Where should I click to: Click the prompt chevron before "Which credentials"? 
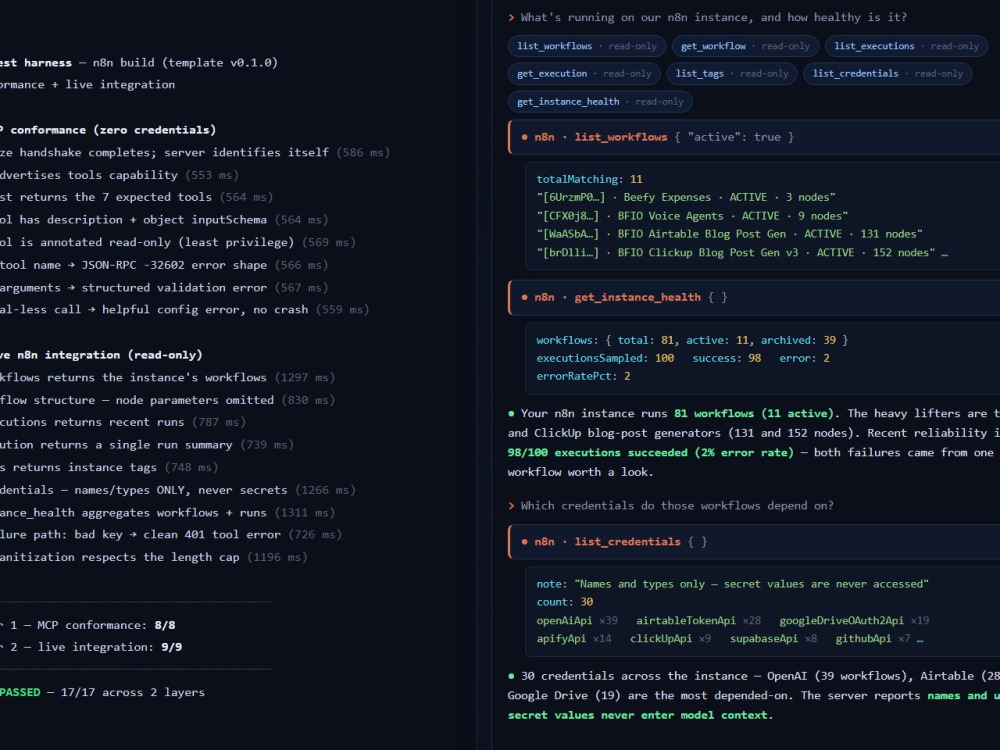coord(511,506)
